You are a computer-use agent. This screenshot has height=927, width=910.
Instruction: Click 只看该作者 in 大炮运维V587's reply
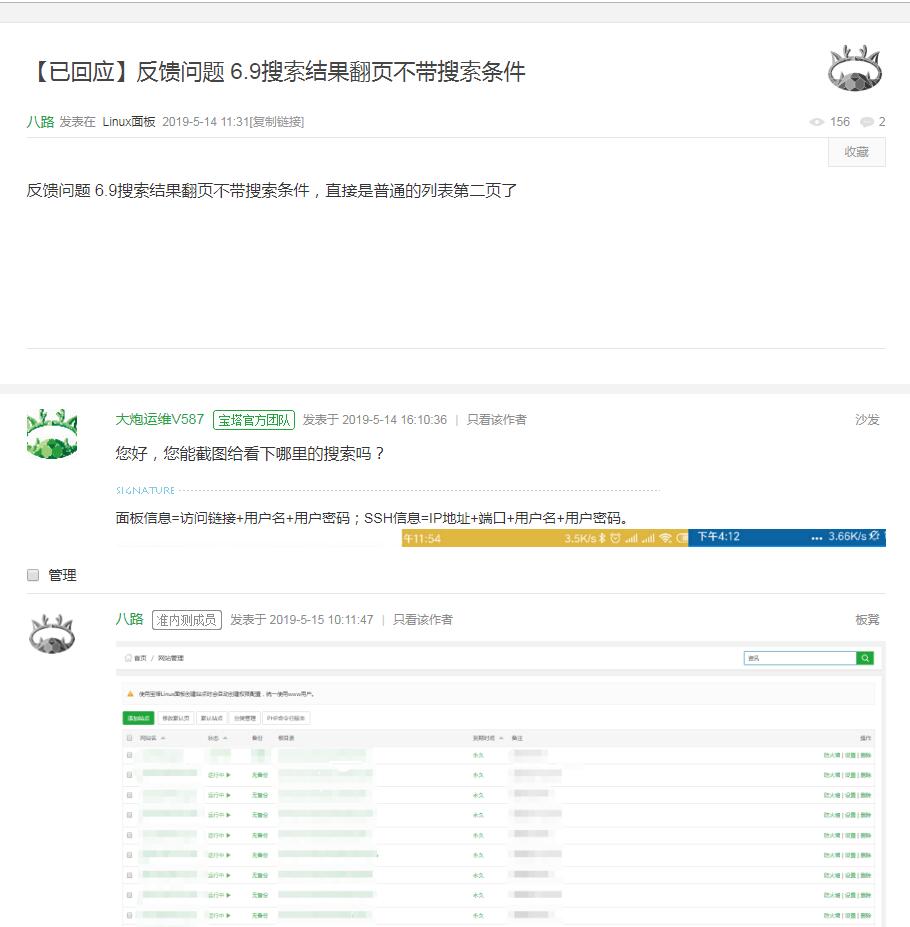click(497, 420)
